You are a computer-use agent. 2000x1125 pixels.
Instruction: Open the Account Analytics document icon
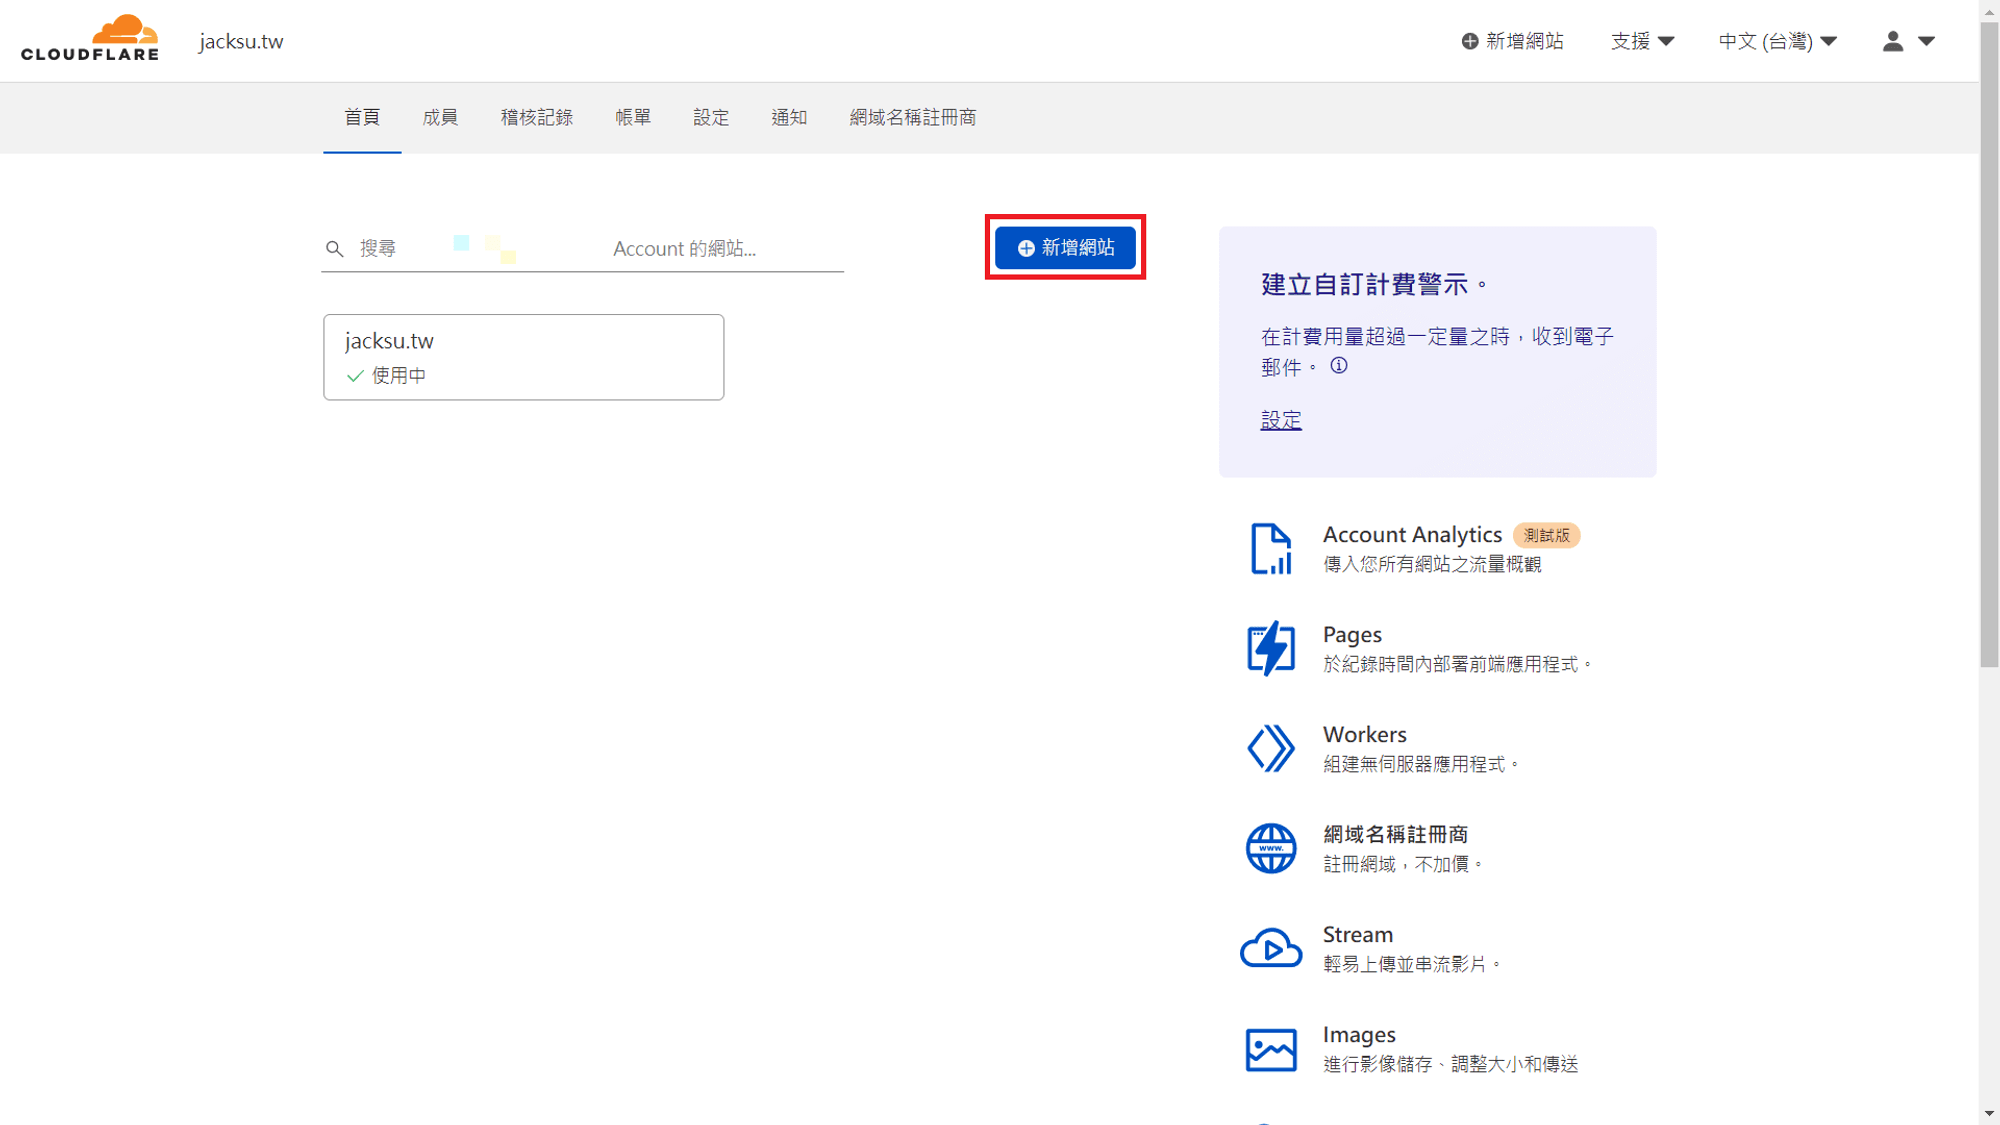tap(1271, 549)
